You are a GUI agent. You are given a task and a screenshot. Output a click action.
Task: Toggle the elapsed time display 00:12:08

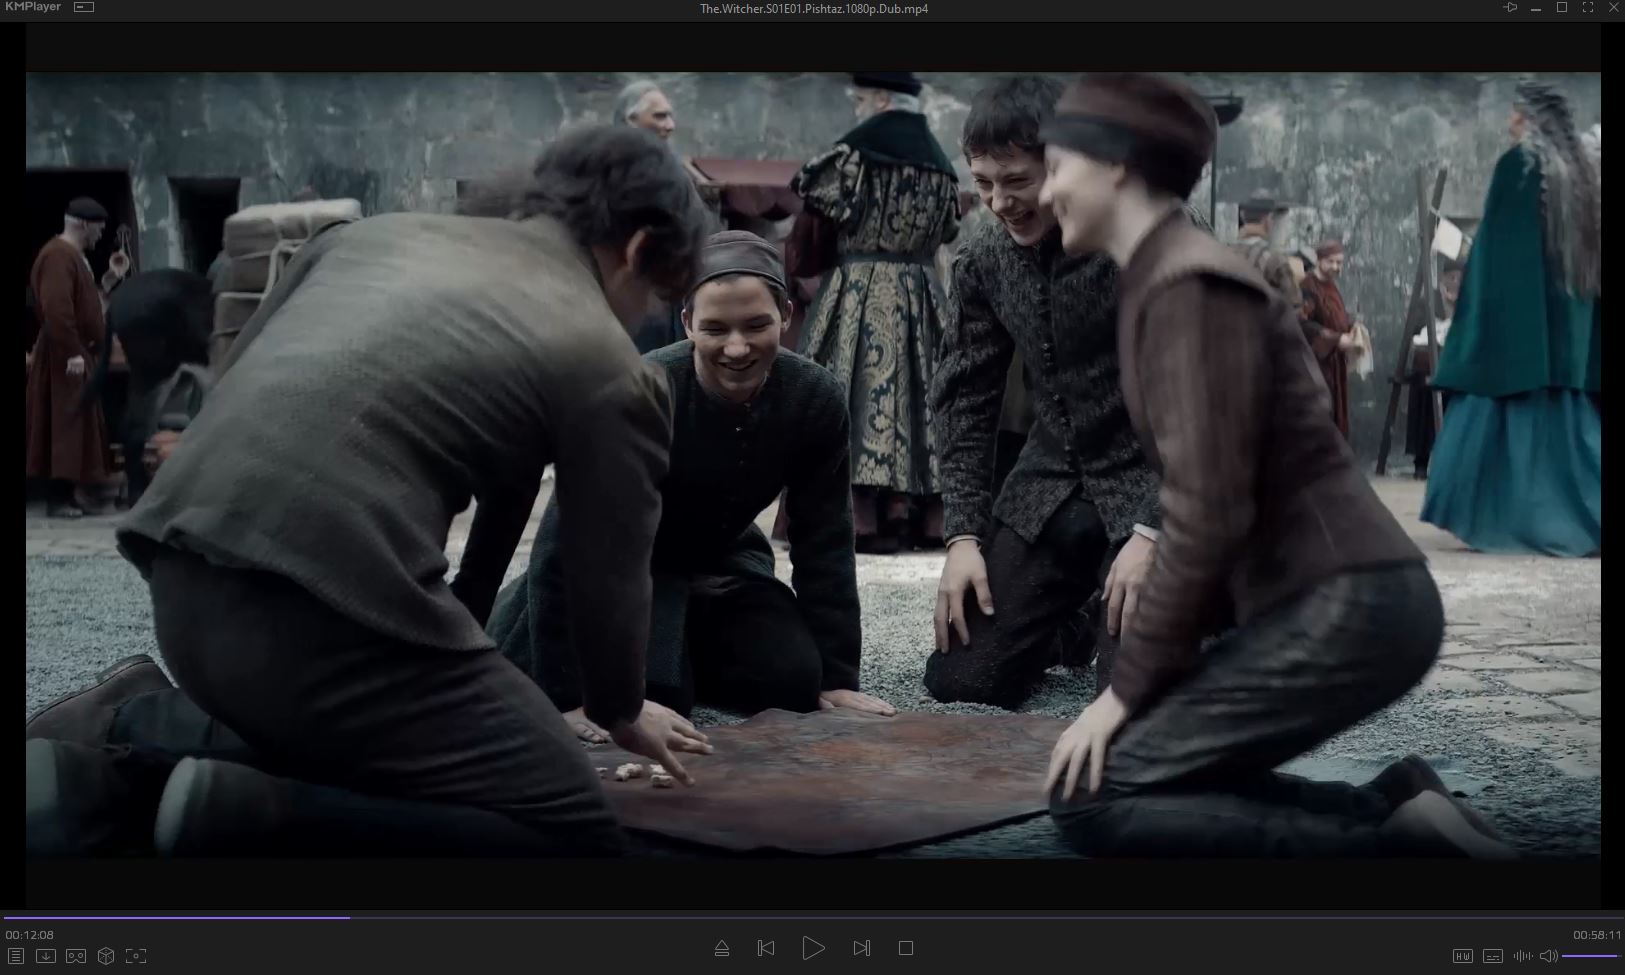coord(30,935)
